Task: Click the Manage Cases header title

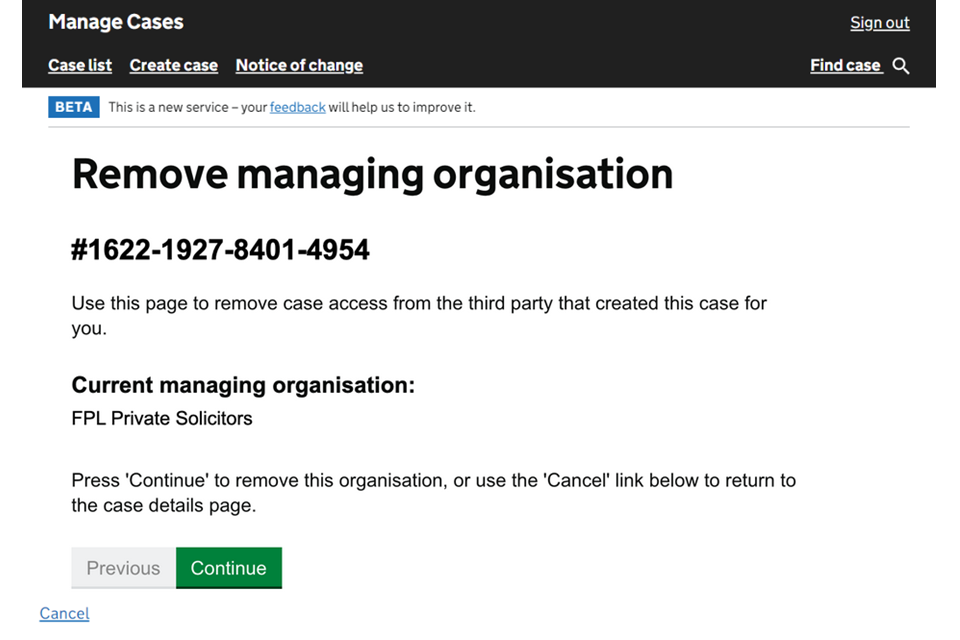Action: 116,22
